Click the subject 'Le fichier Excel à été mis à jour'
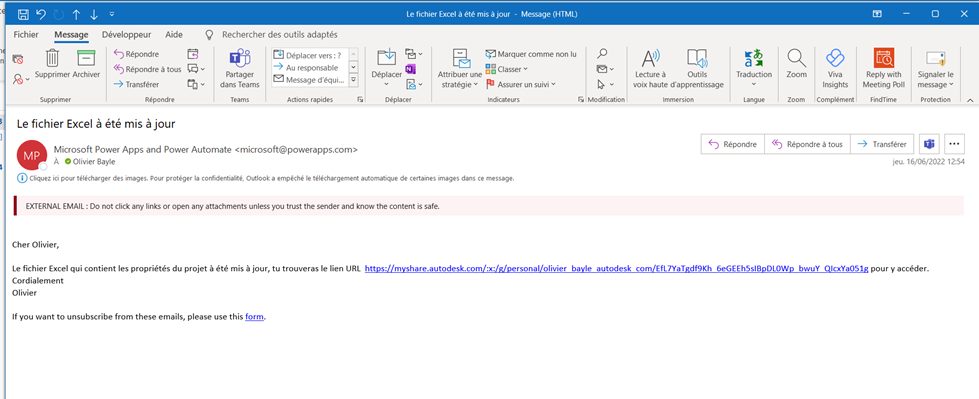Viewport: 979px width, 399px height. [96, 124]
